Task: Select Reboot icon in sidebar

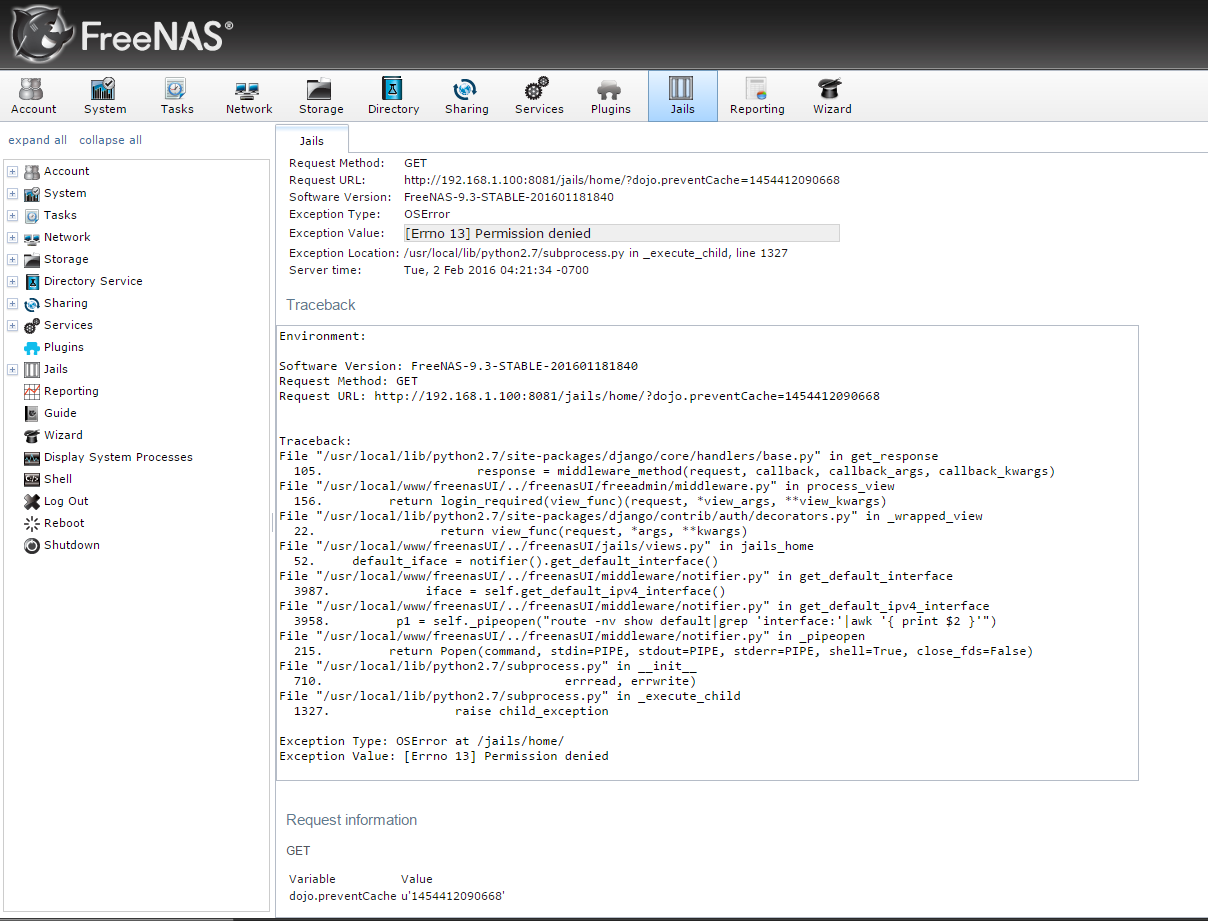Action: pos(32,524)
